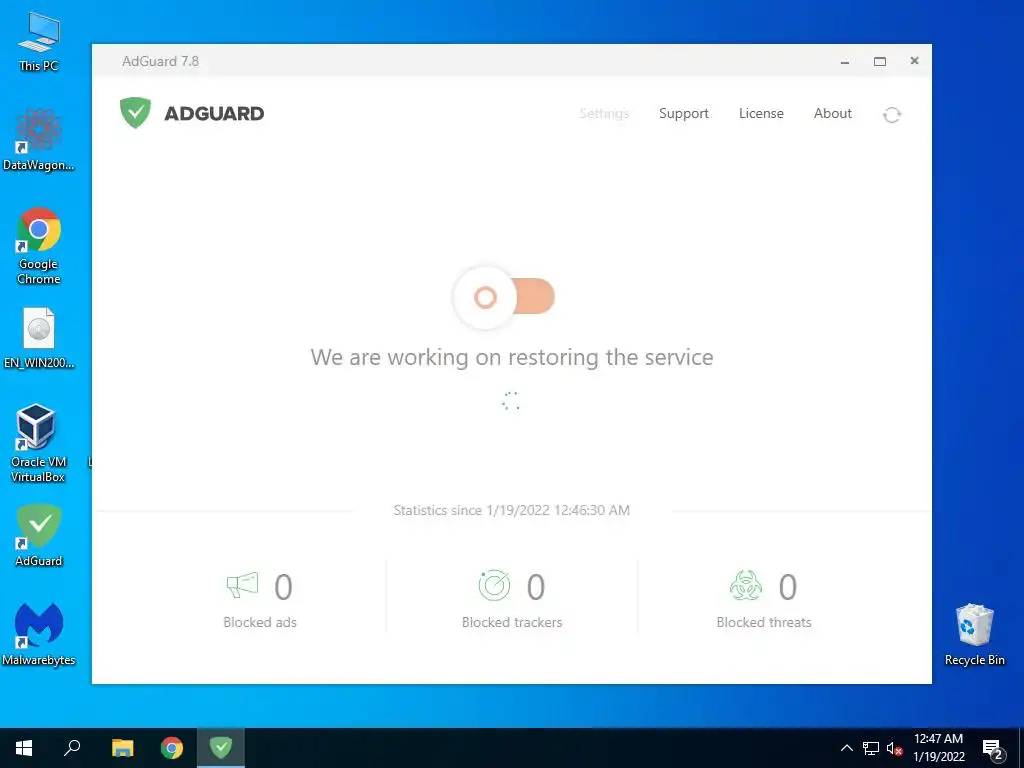Screen dimensions: 1024x768
Task: Minimize the AdGuard window
Action: [845, 61]
